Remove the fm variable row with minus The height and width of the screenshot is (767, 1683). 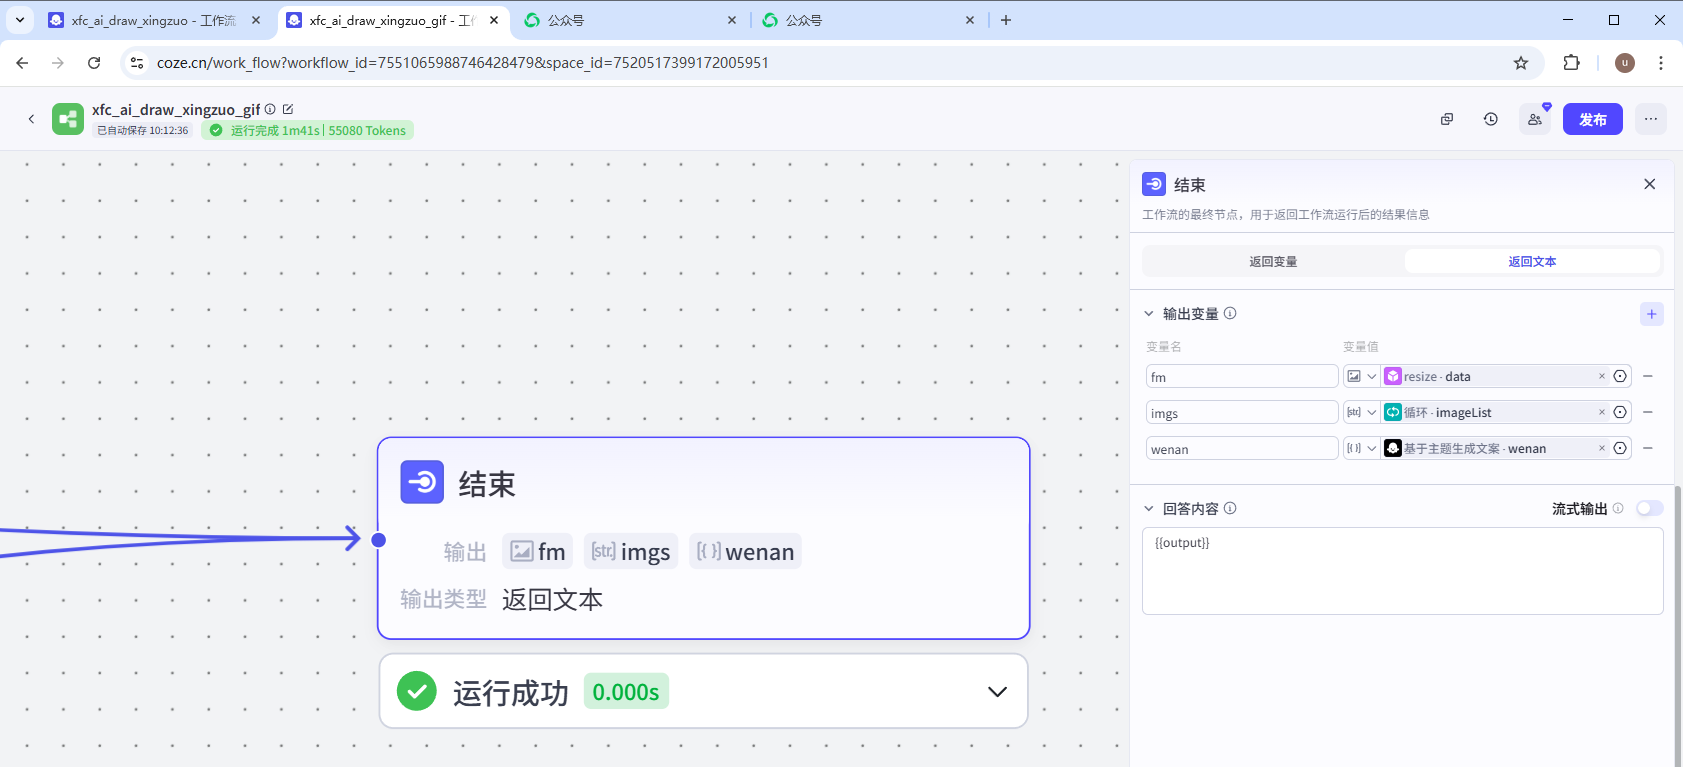1648,376
